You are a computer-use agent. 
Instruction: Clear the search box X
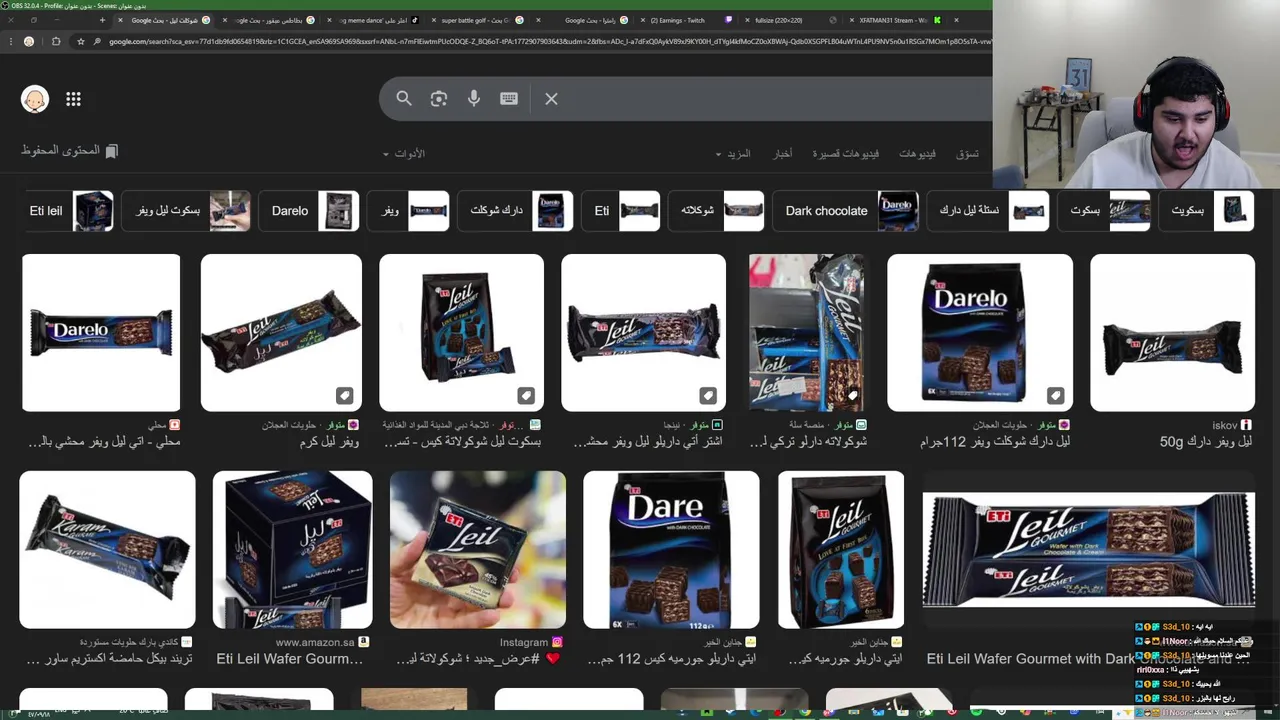(x=551, y=99)
